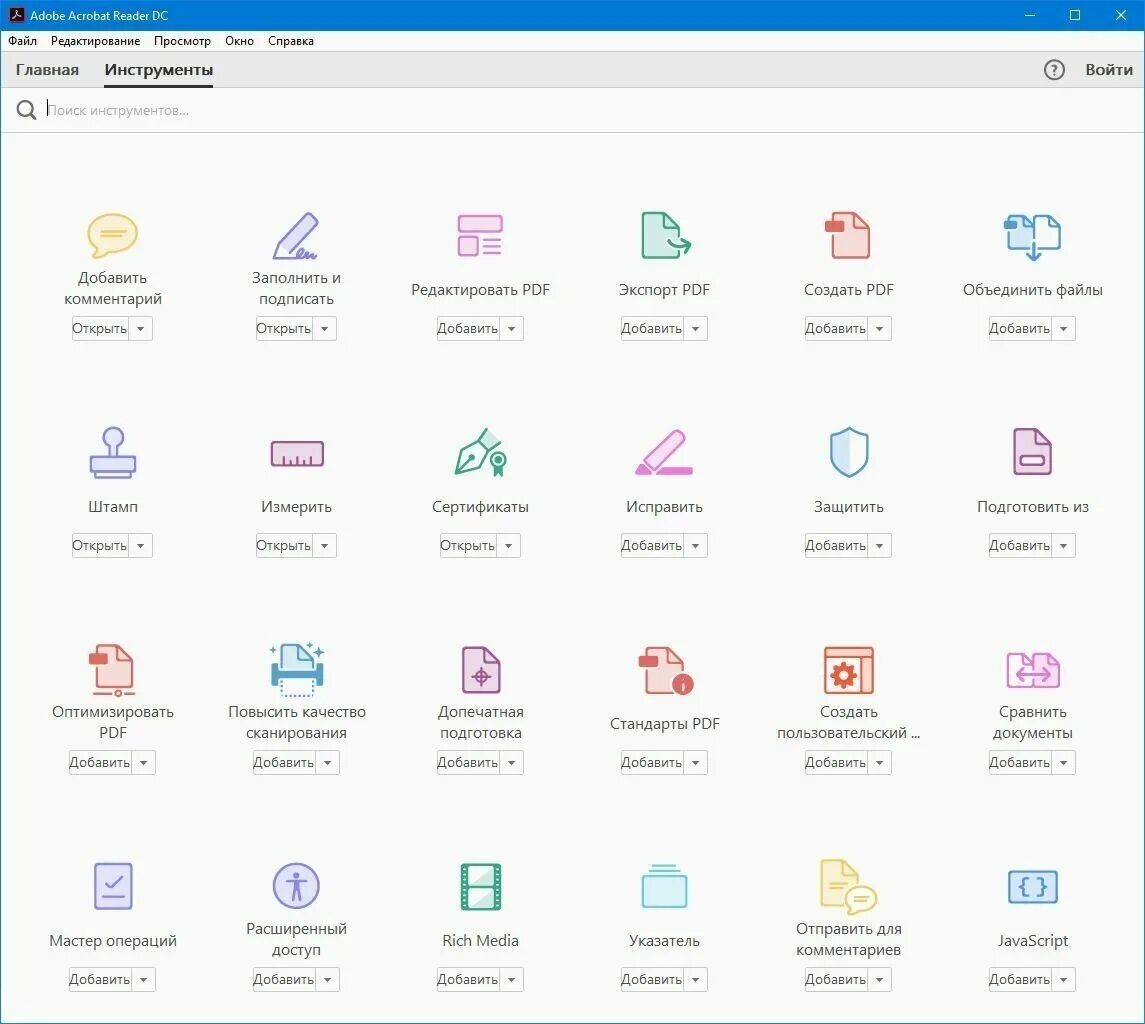Select the Заполнить и подписать pen icon

coord(296,235)
